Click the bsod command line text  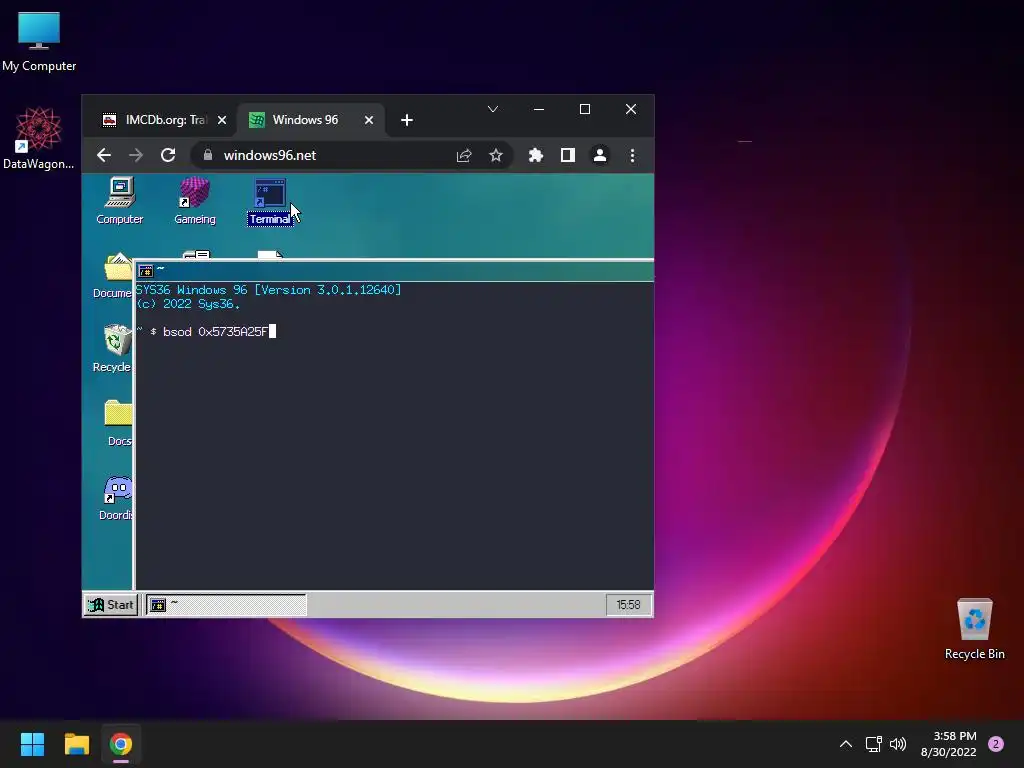(215, 332)
